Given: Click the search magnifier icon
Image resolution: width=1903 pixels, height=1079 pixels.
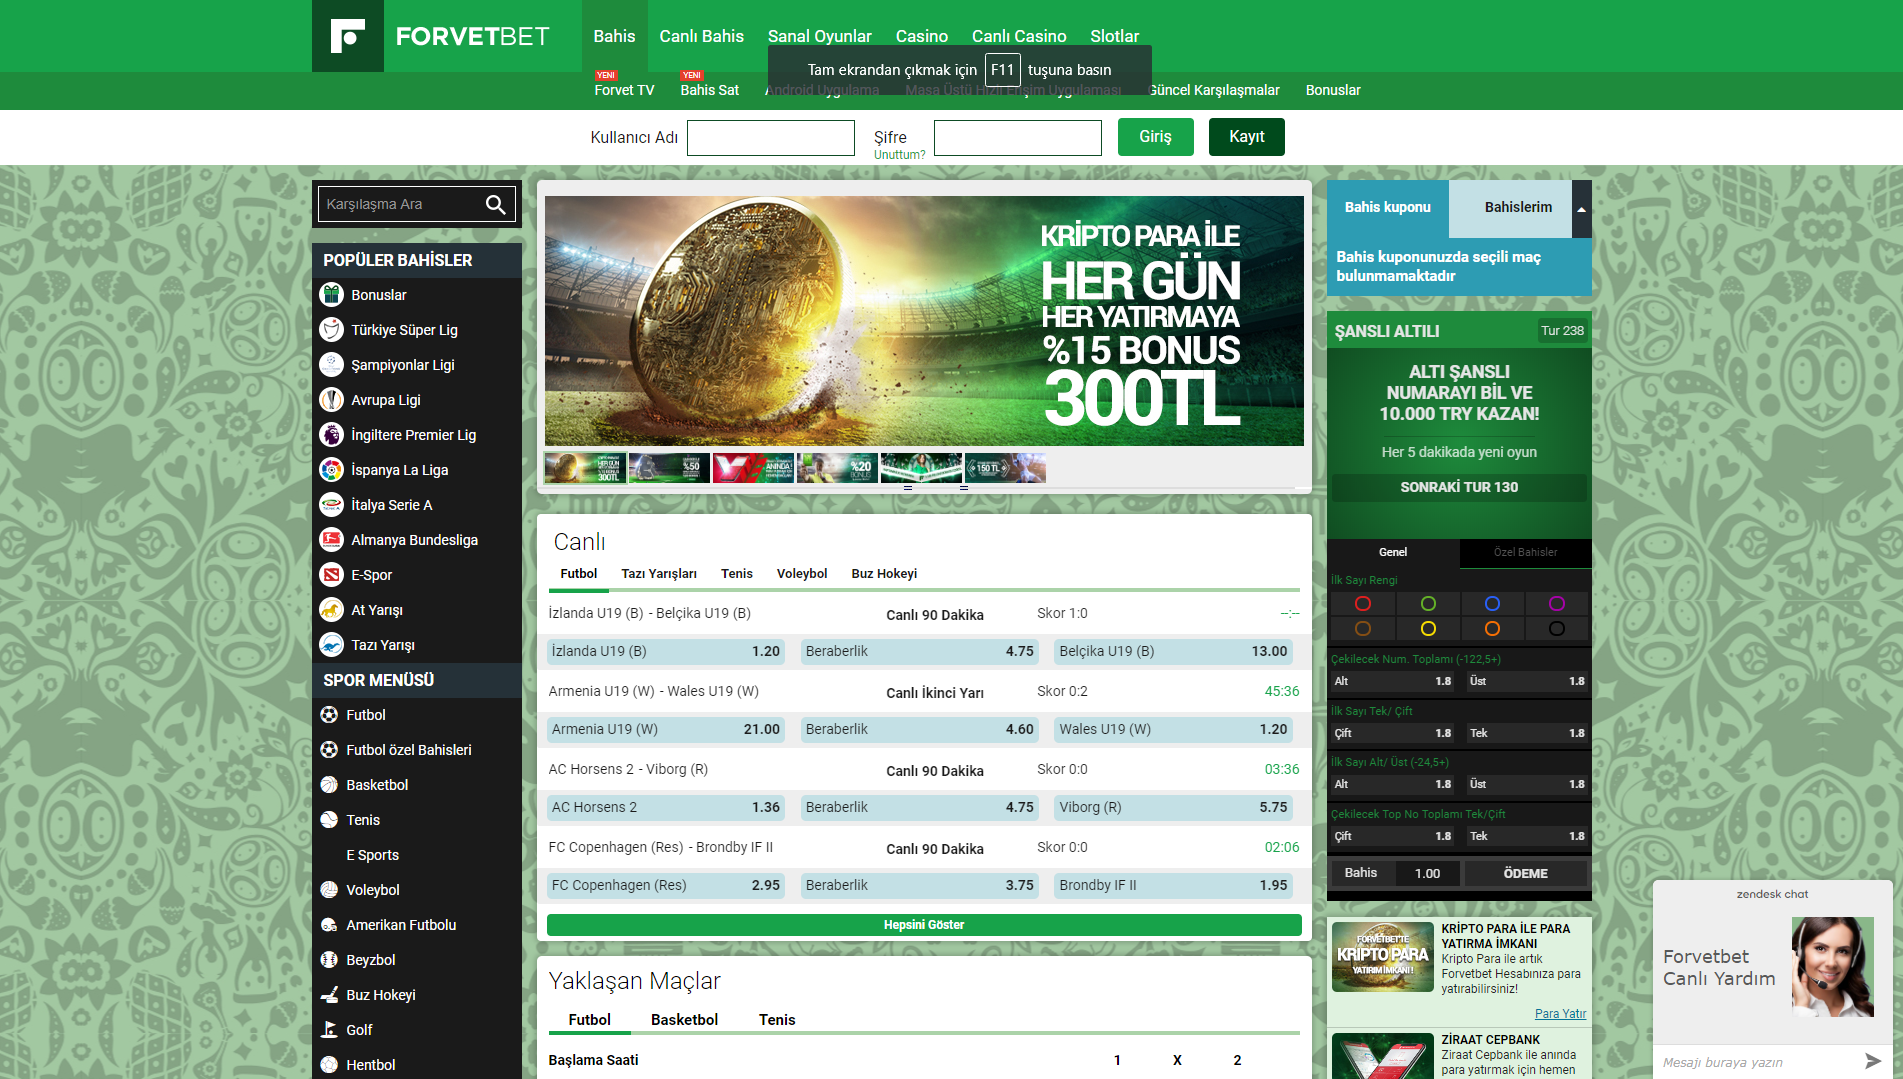Looking at the screenshot, I should [x=495, y=205].
